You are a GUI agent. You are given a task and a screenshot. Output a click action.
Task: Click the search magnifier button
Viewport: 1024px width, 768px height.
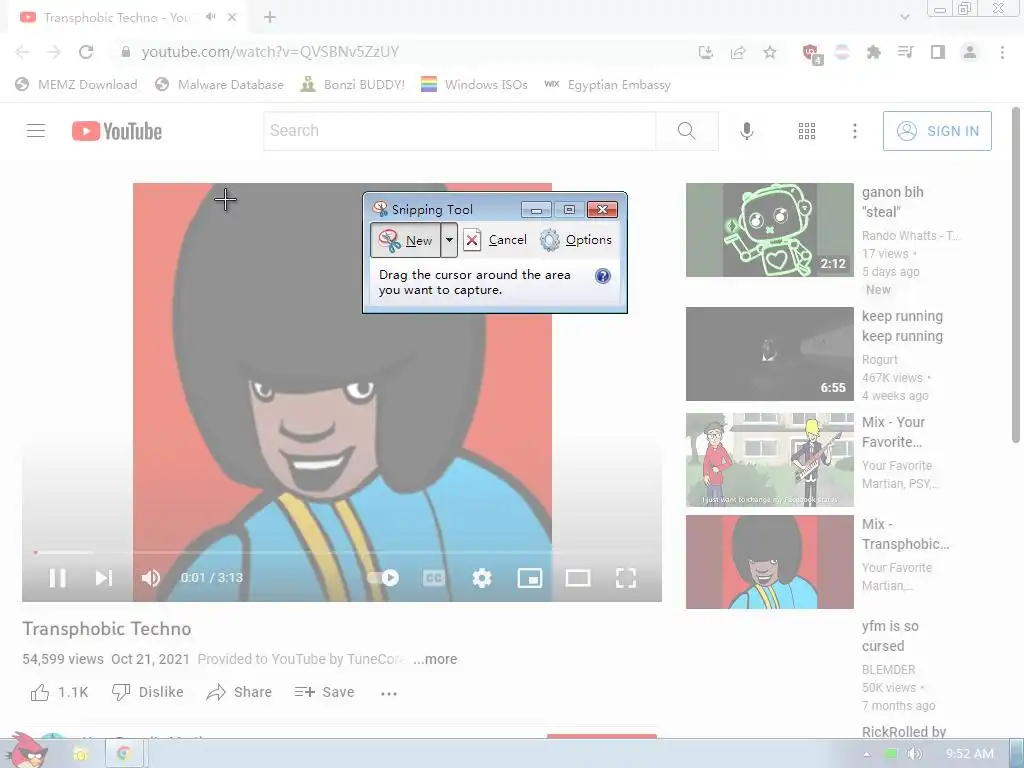[x=686, y=131]
